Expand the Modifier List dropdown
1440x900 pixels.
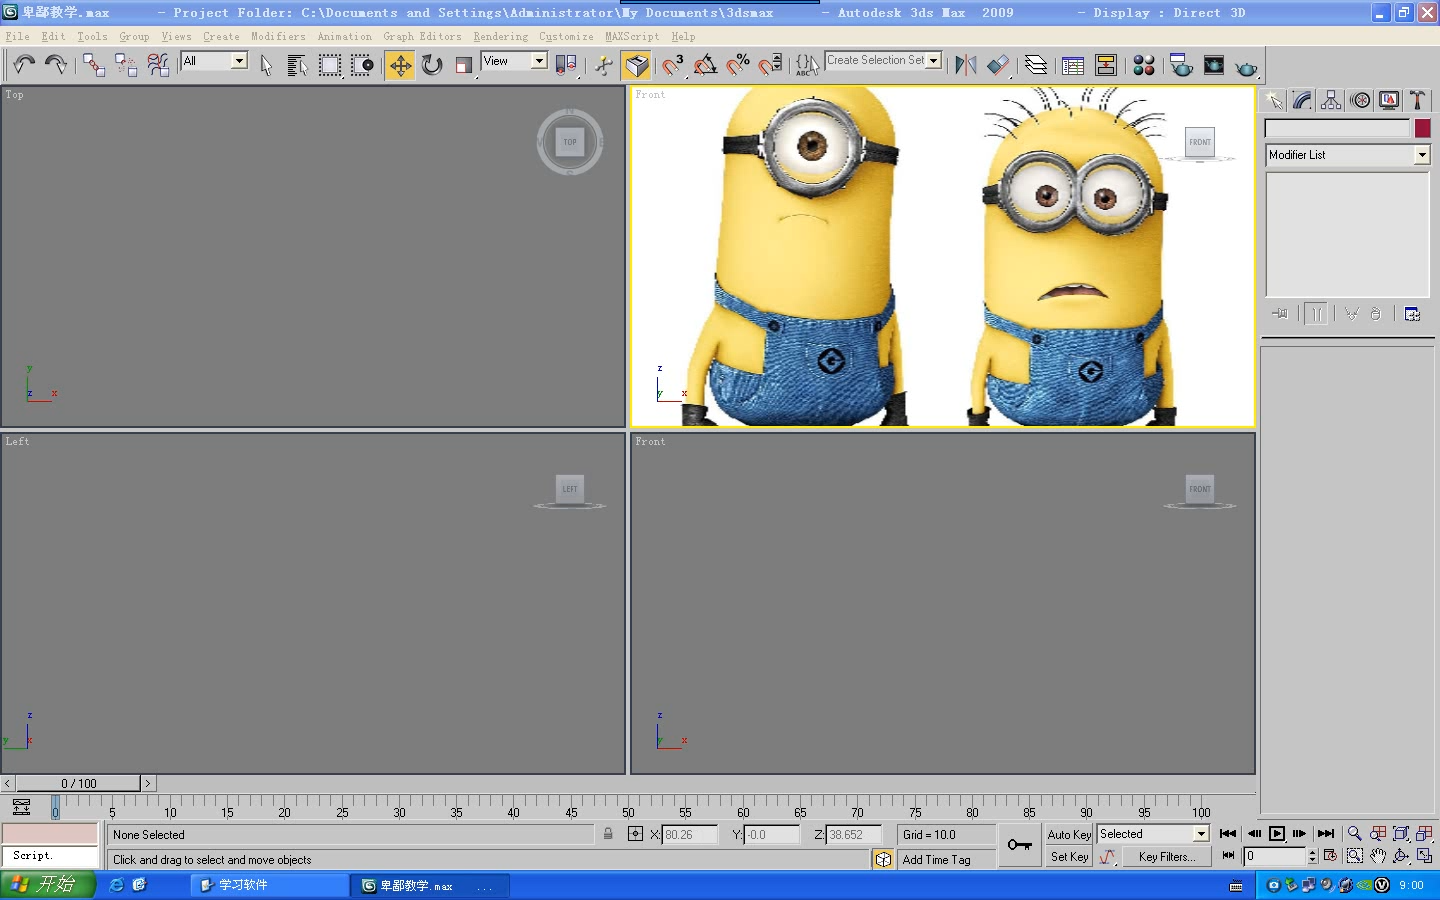pos(1422,155)
